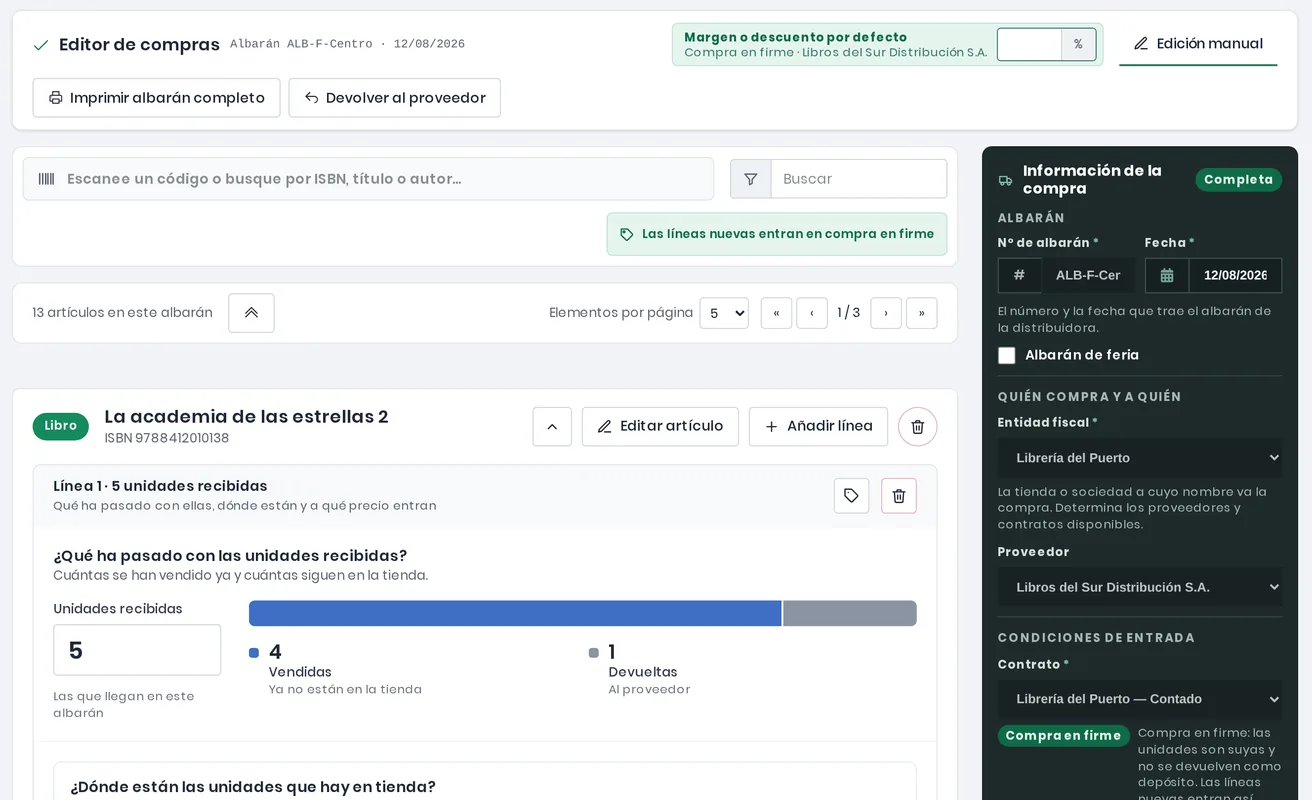
Task: Click the ISBN 9788412010138 text
Action: coord(167,438)
